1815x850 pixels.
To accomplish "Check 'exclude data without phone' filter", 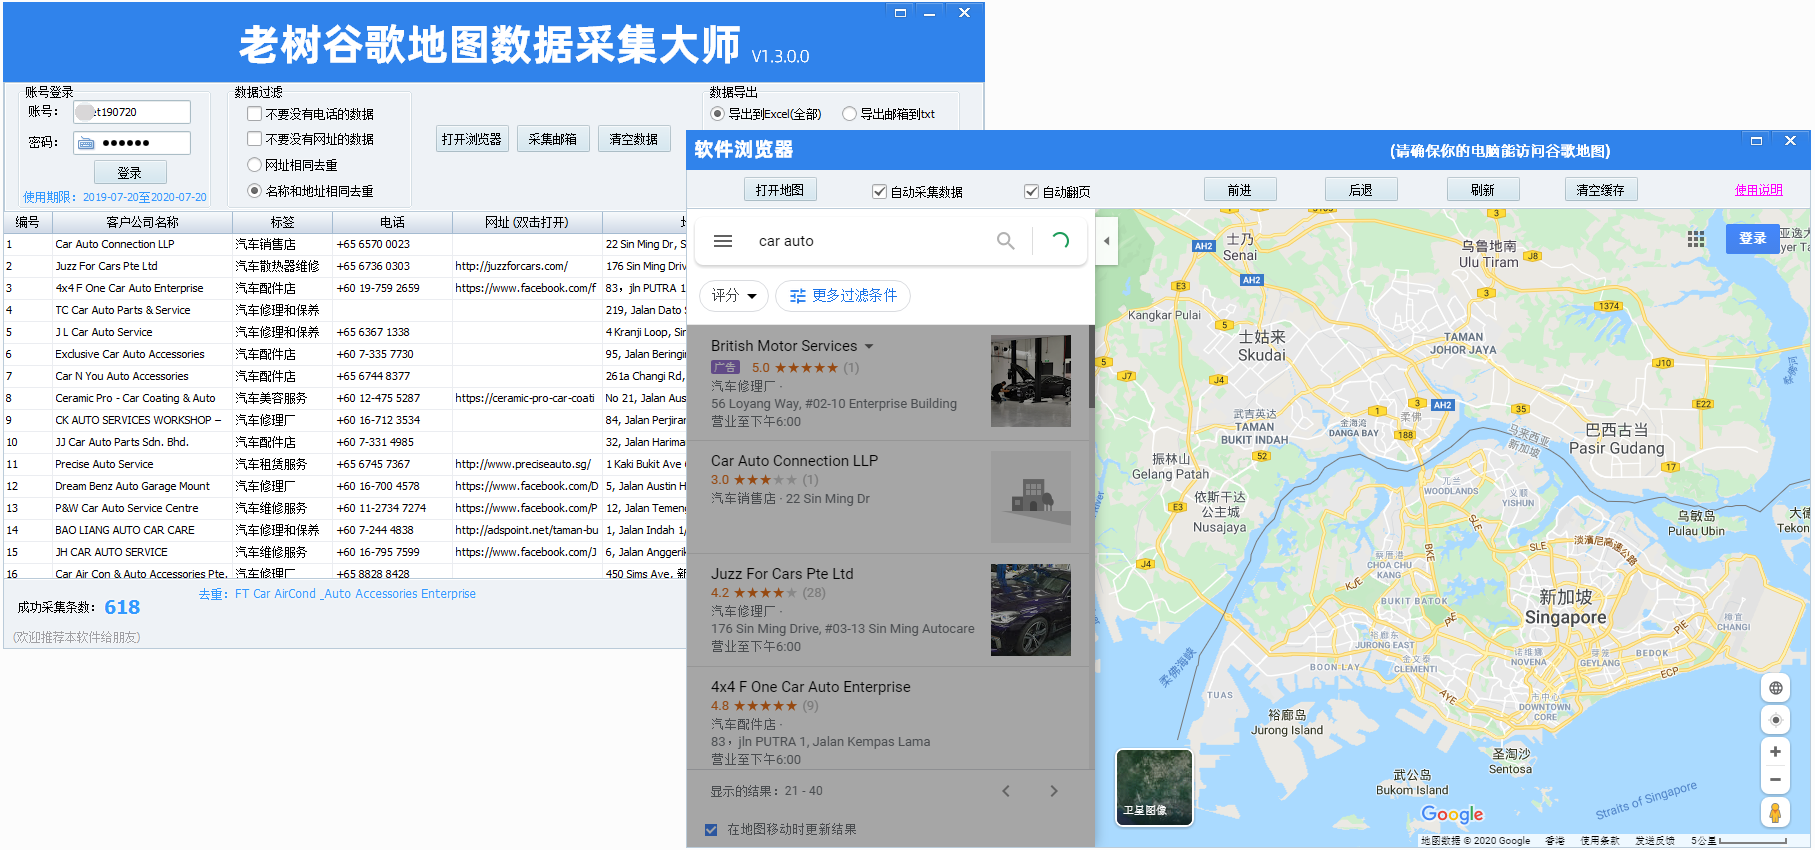I will [x=255, y=114].
